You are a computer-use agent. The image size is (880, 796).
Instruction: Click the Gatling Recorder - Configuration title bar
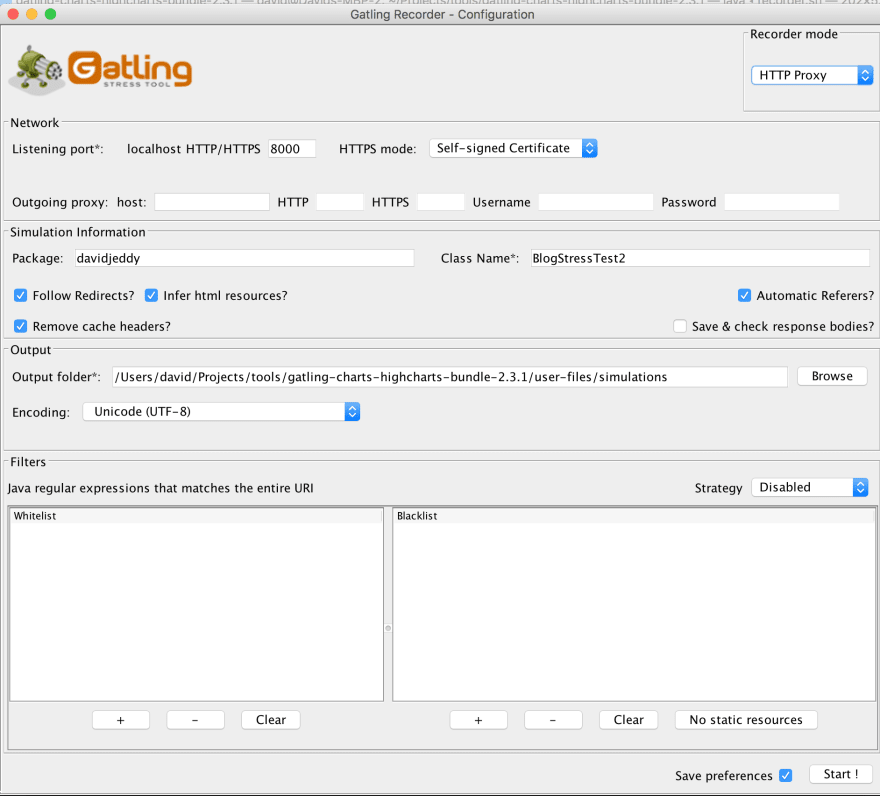pyautogui.click(x=442, y=15)
